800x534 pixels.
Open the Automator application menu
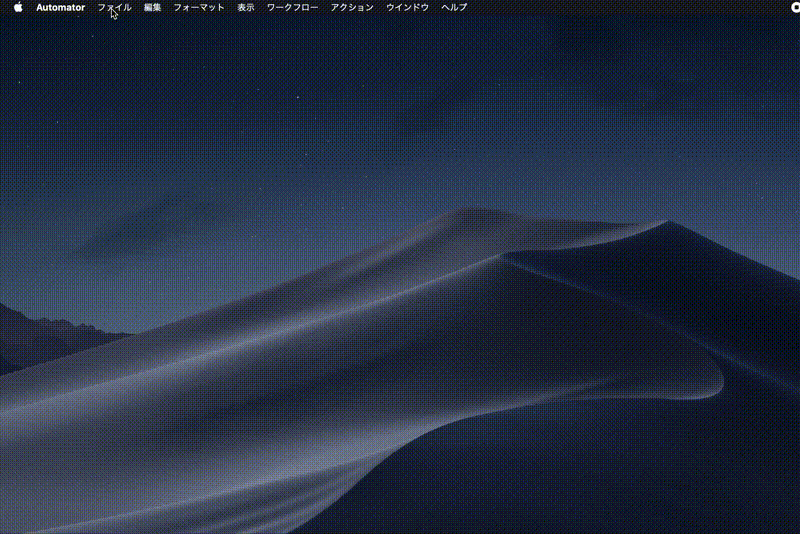pyautogui.click(x=60, y=7)
